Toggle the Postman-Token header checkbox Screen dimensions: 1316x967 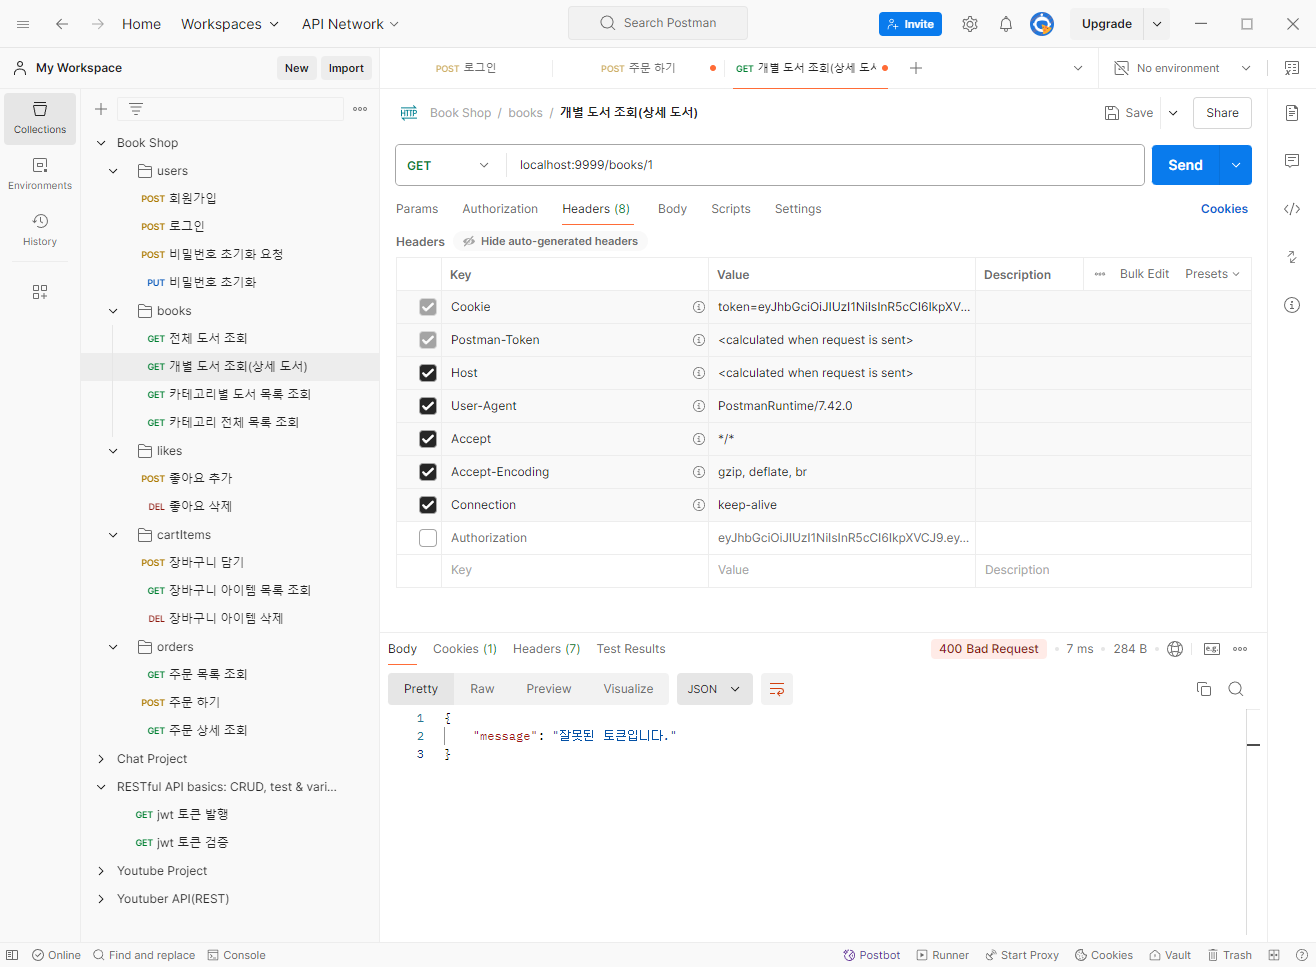tap(428, 340)
